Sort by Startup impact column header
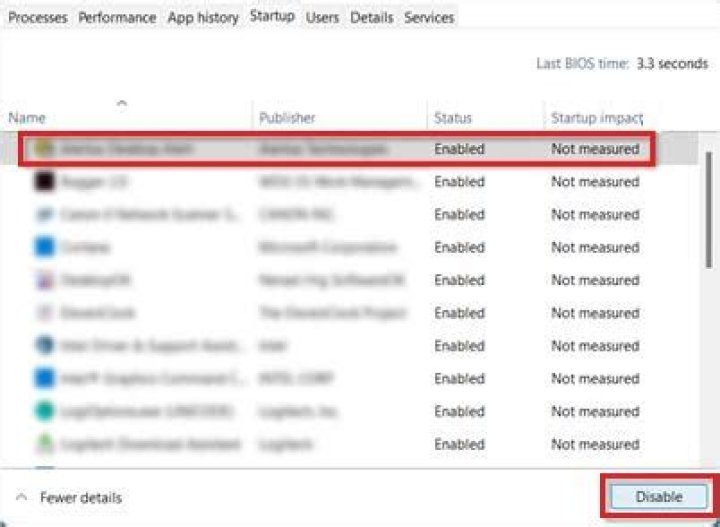The width and height of the screenshot is (720, 527). (x=595, y=118)
